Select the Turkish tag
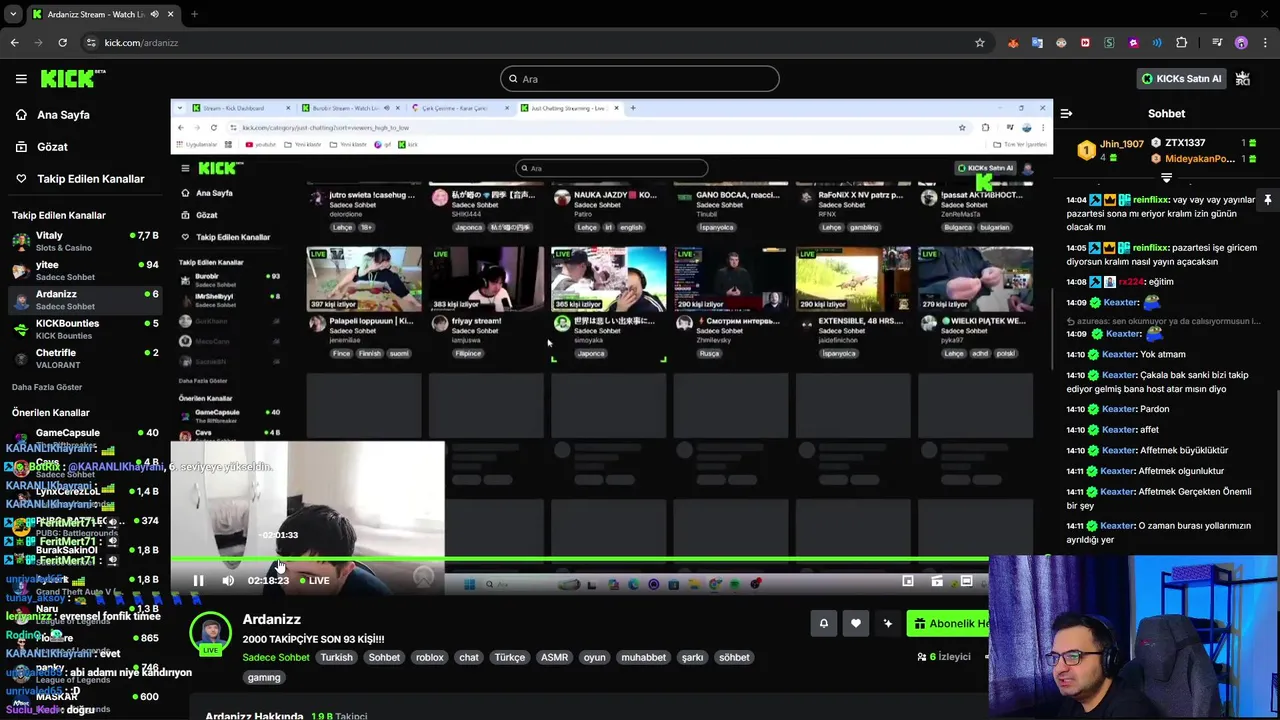 click(336, 657)
